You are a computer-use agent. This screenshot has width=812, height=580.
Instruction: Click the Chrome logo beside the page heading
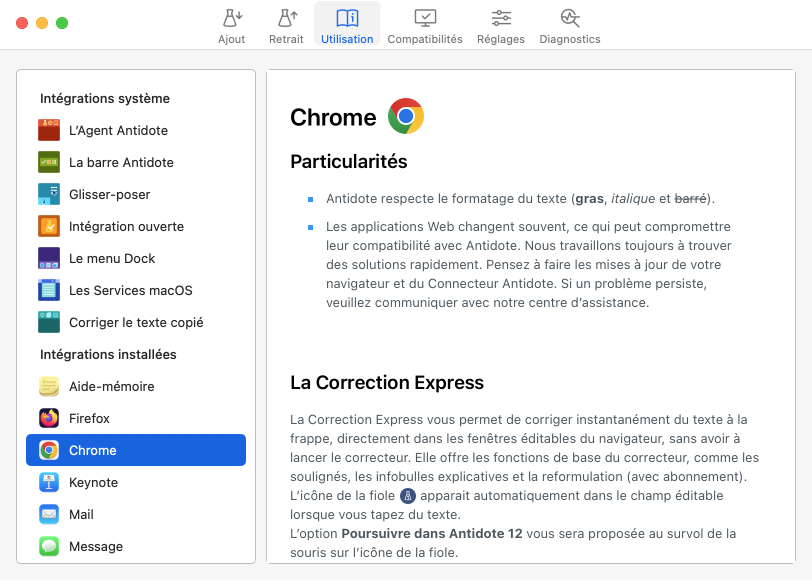tap(406, 115)
